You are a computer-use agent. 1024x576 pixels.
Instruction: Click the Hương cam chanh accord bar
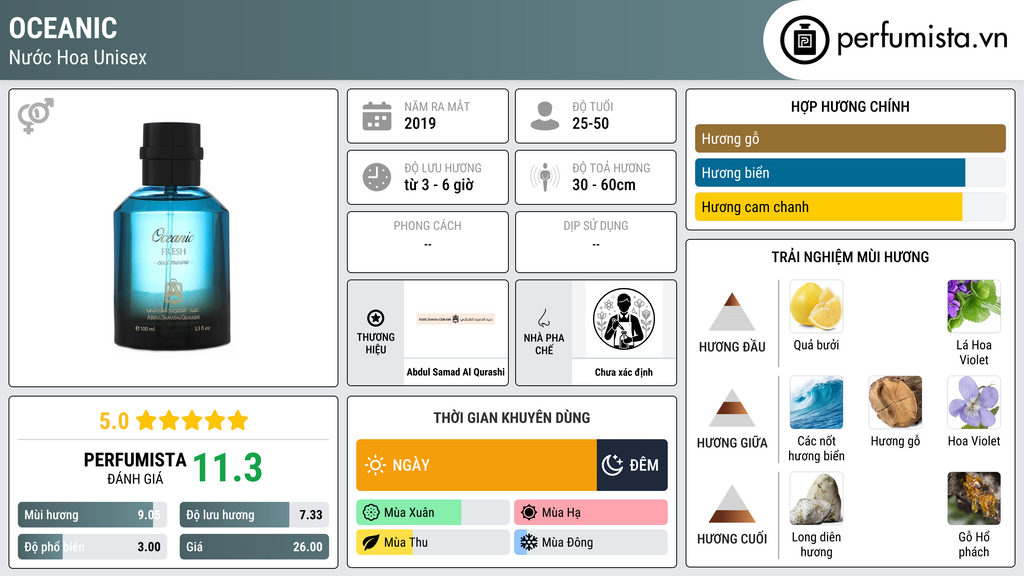[x=850, y=207]
